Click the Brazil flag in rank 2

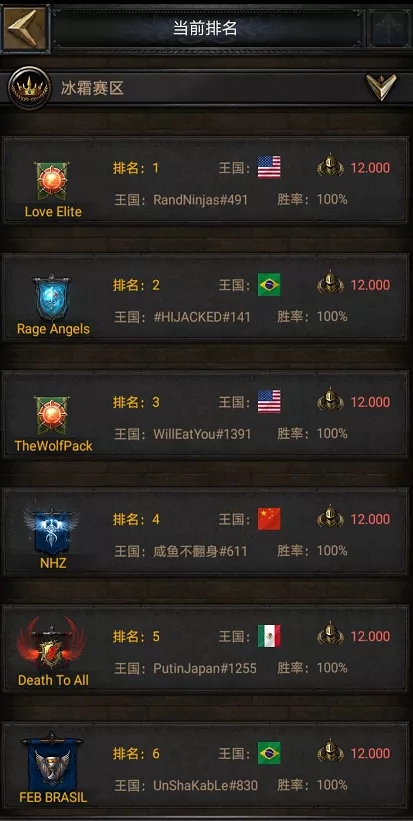click(269, 285)
